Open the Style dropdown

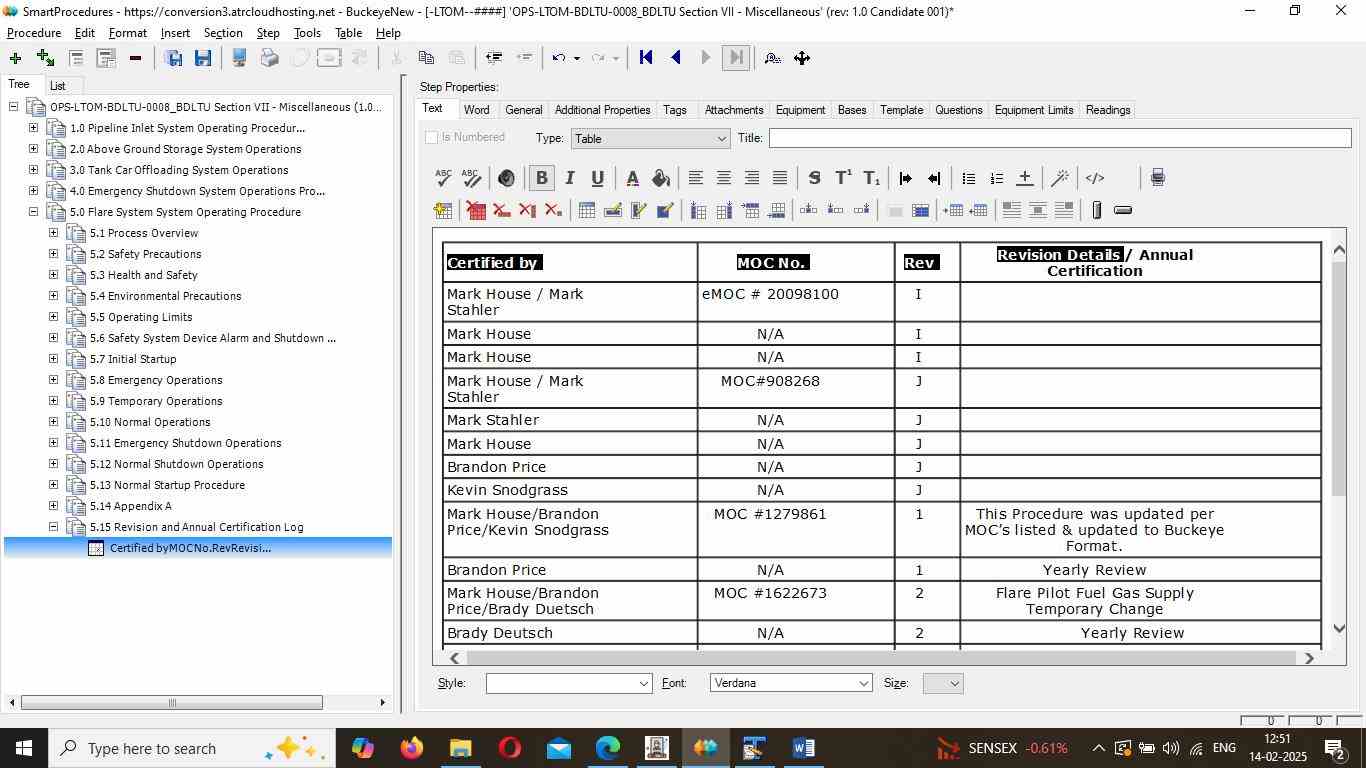click(x=569, y=683)
